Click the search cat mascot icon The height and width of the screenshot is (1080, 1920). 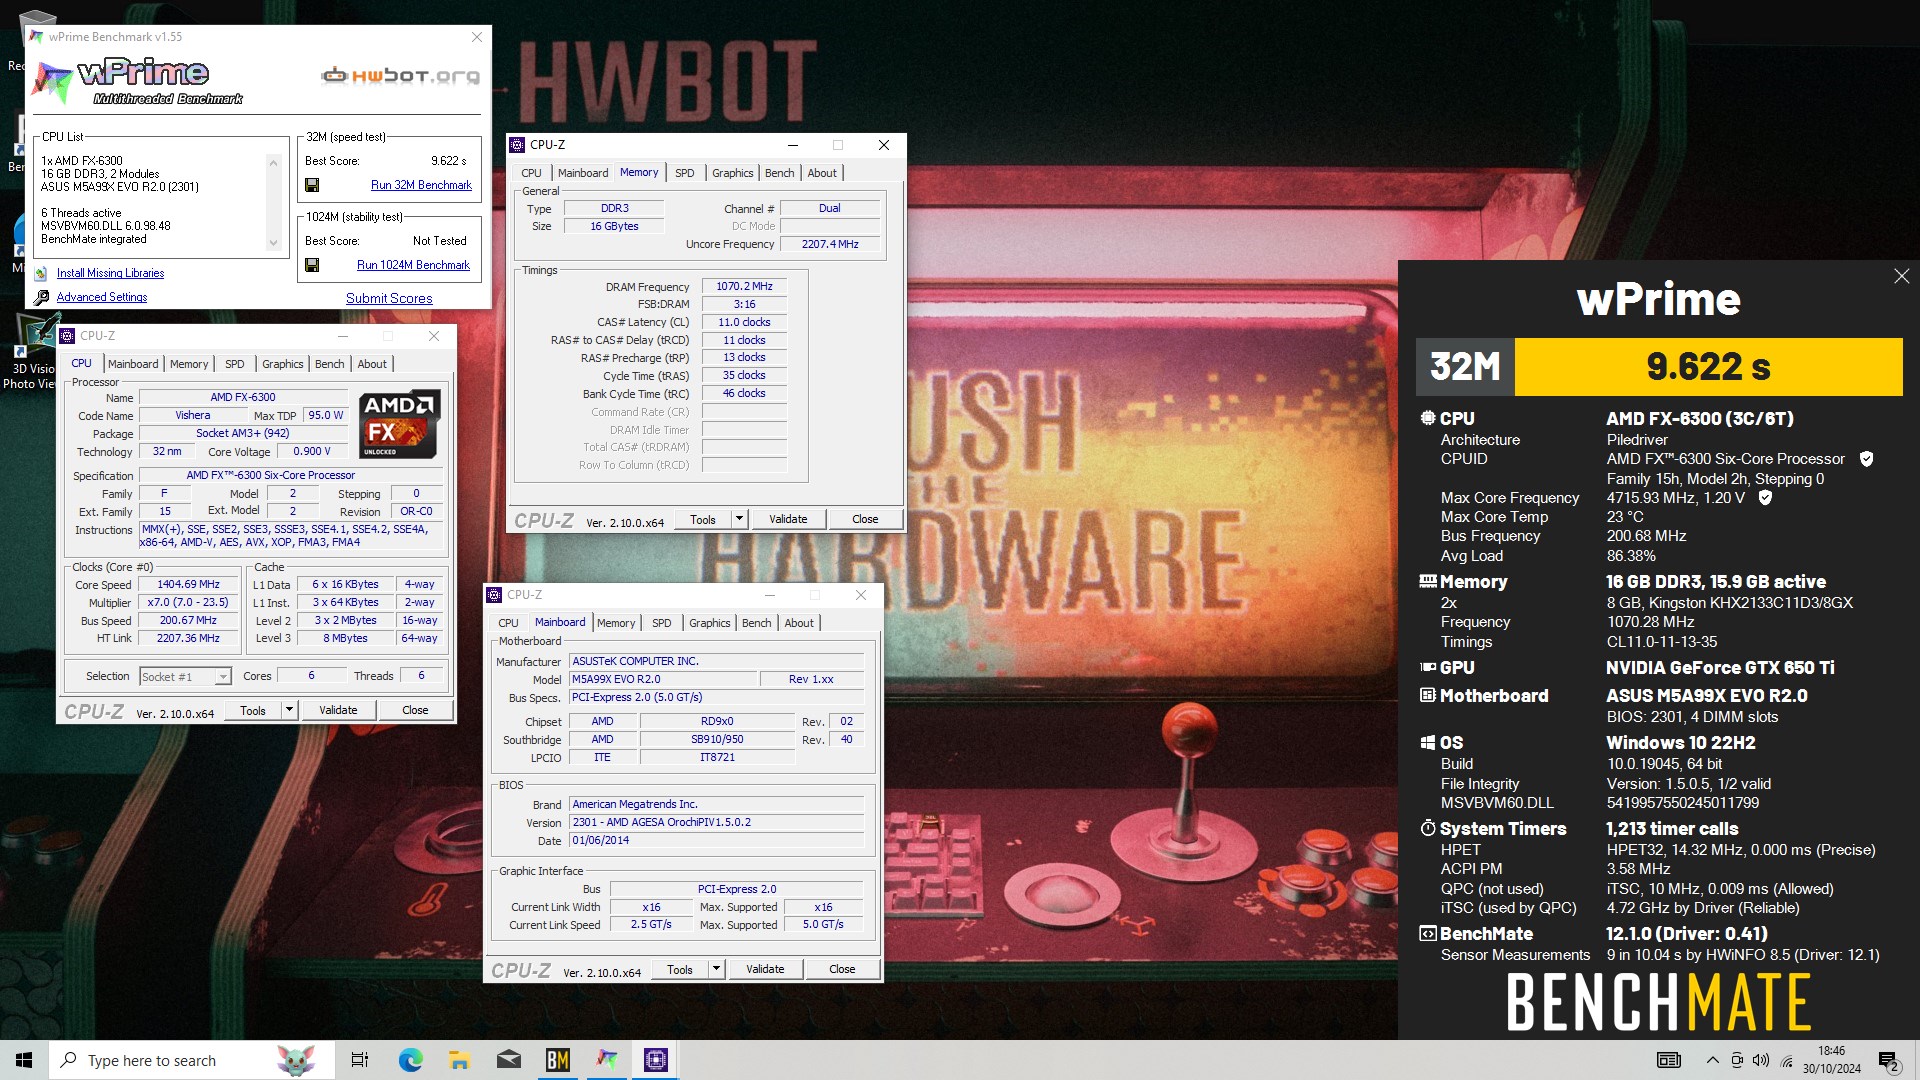pos(295,1060)
